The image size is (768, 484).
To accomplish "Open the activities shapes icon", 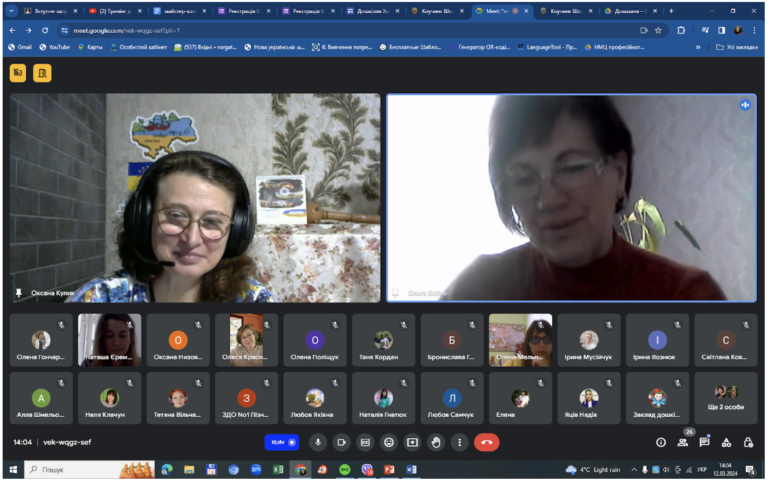I will [726, 442].
